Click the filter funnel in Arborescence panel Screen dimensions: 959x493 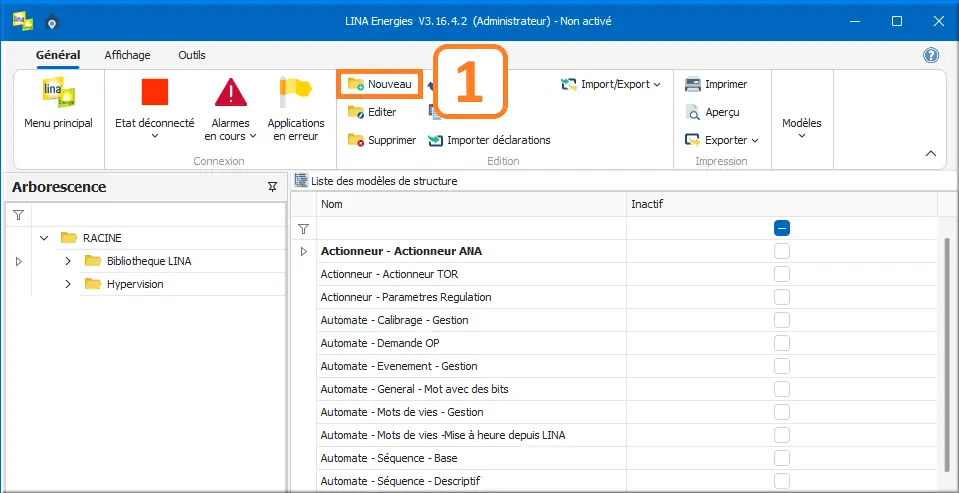coord(18,215)
